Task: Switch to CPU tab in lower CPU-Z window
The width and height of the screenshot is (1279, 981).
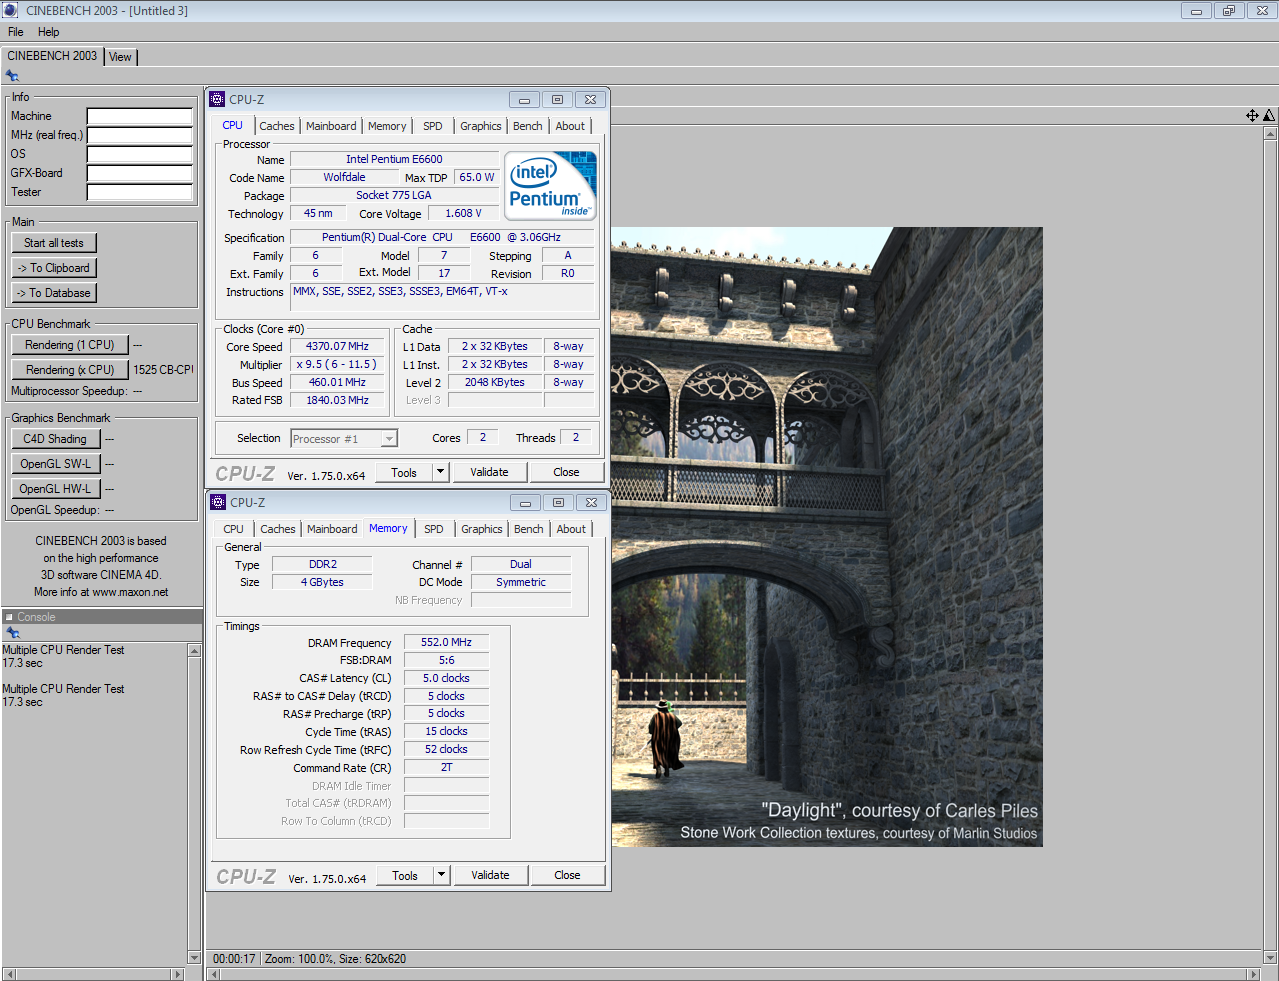Action: [233, 529]
